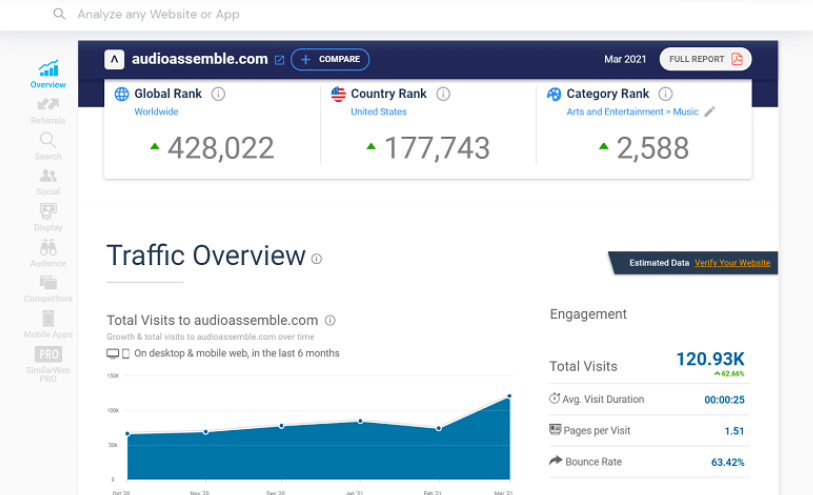The image size is (813, 495).
Task: Click the Mar 2021 date label
Action: 625,59
